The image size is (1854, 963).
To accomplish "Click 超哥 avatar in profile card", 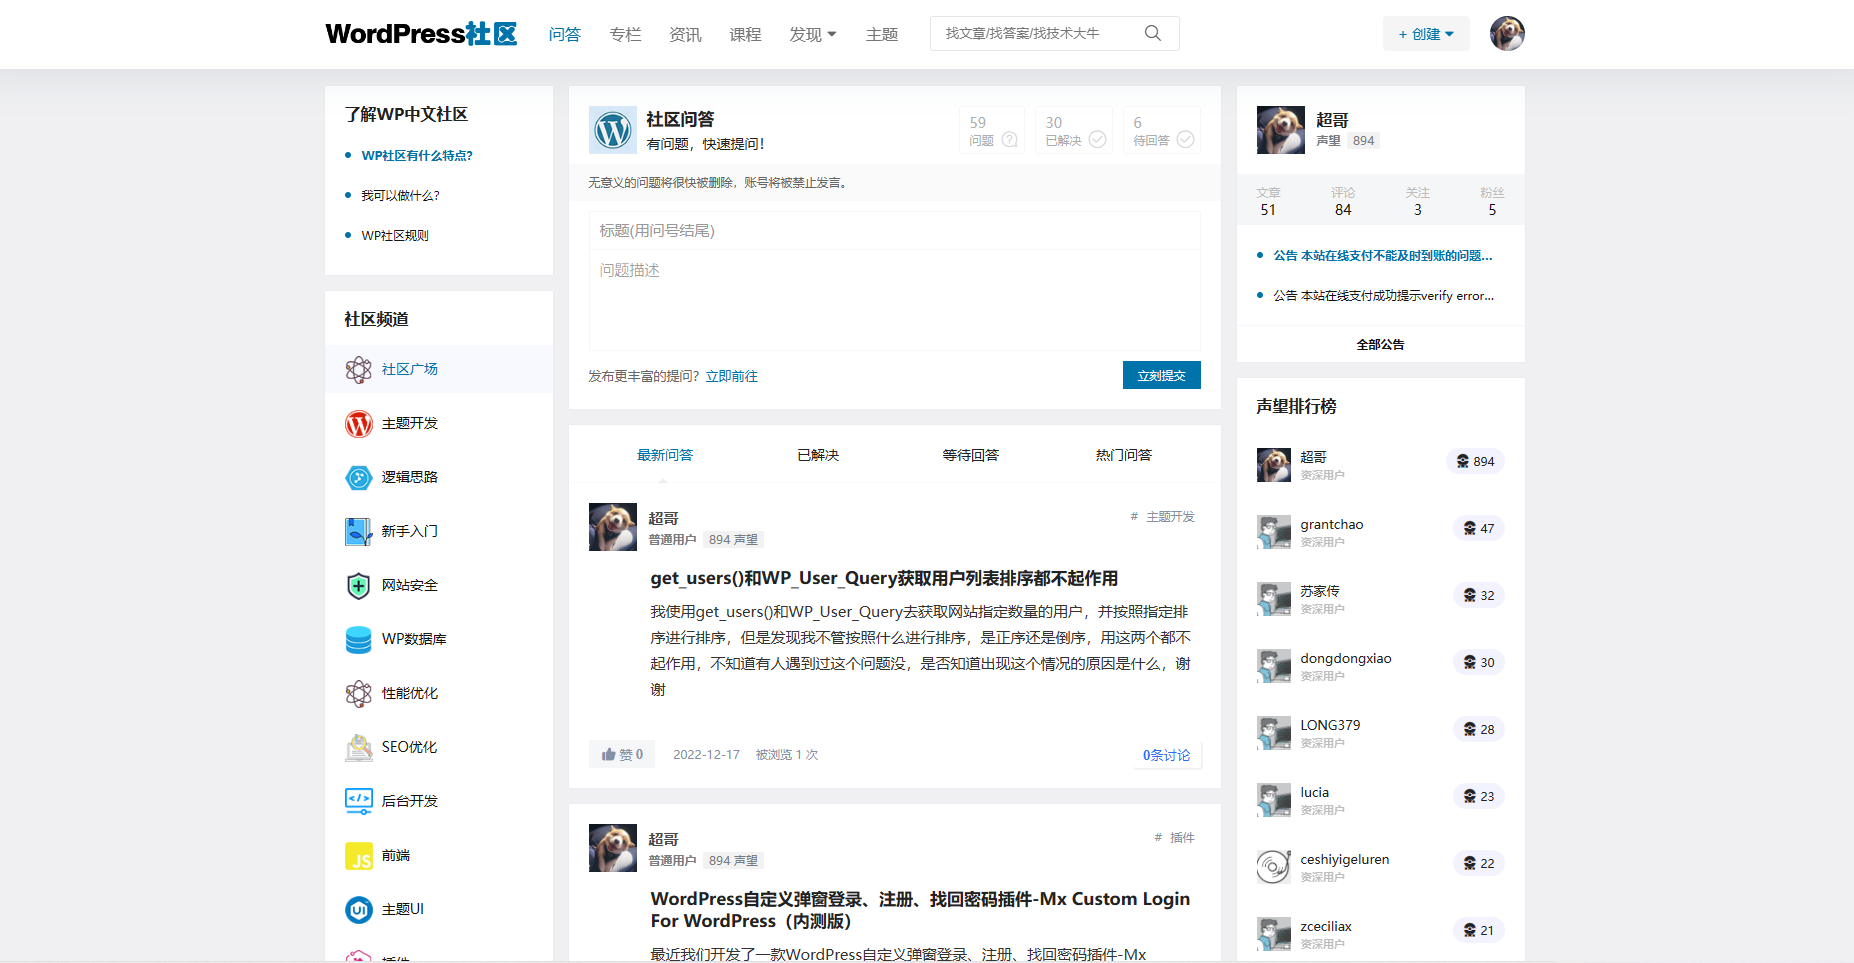I will coord(1281,130).
